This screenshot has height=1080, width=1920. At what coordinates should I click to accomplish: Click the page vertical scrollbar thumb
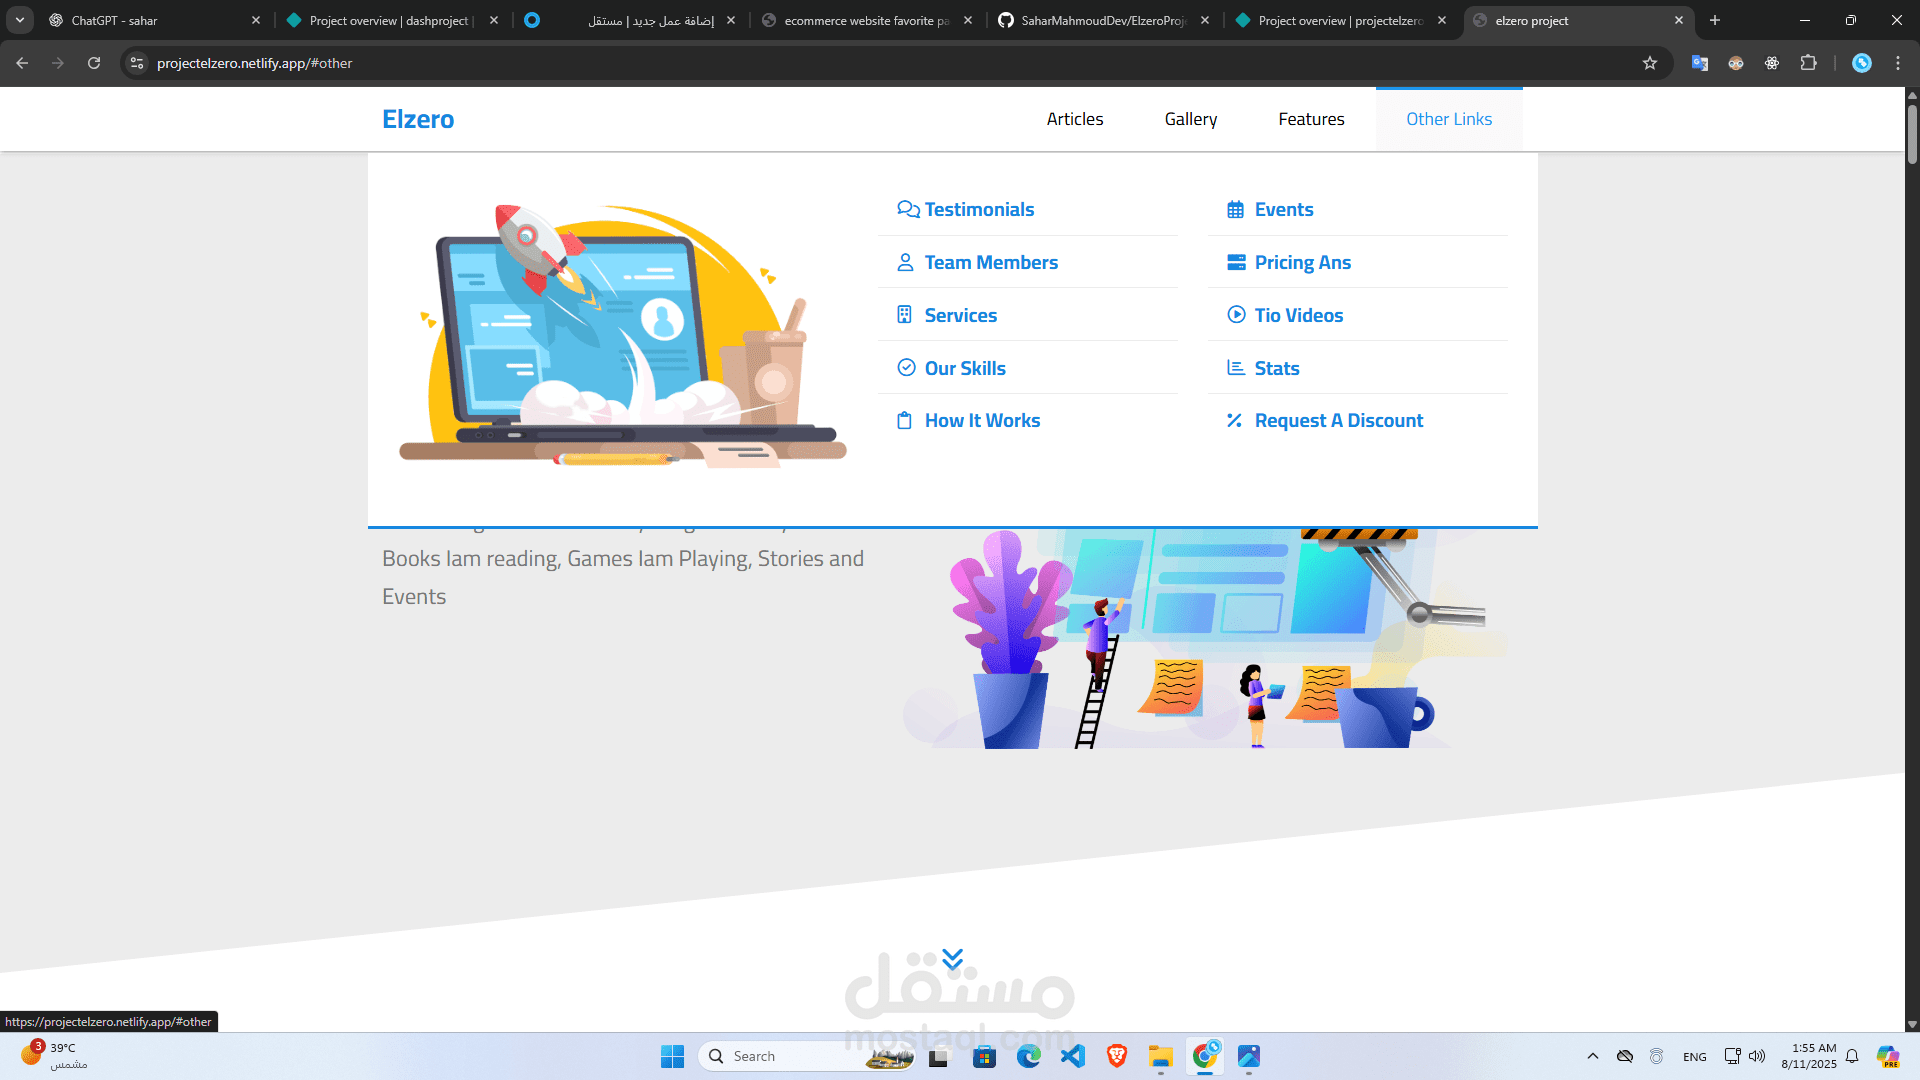[x=1912, y=133]
